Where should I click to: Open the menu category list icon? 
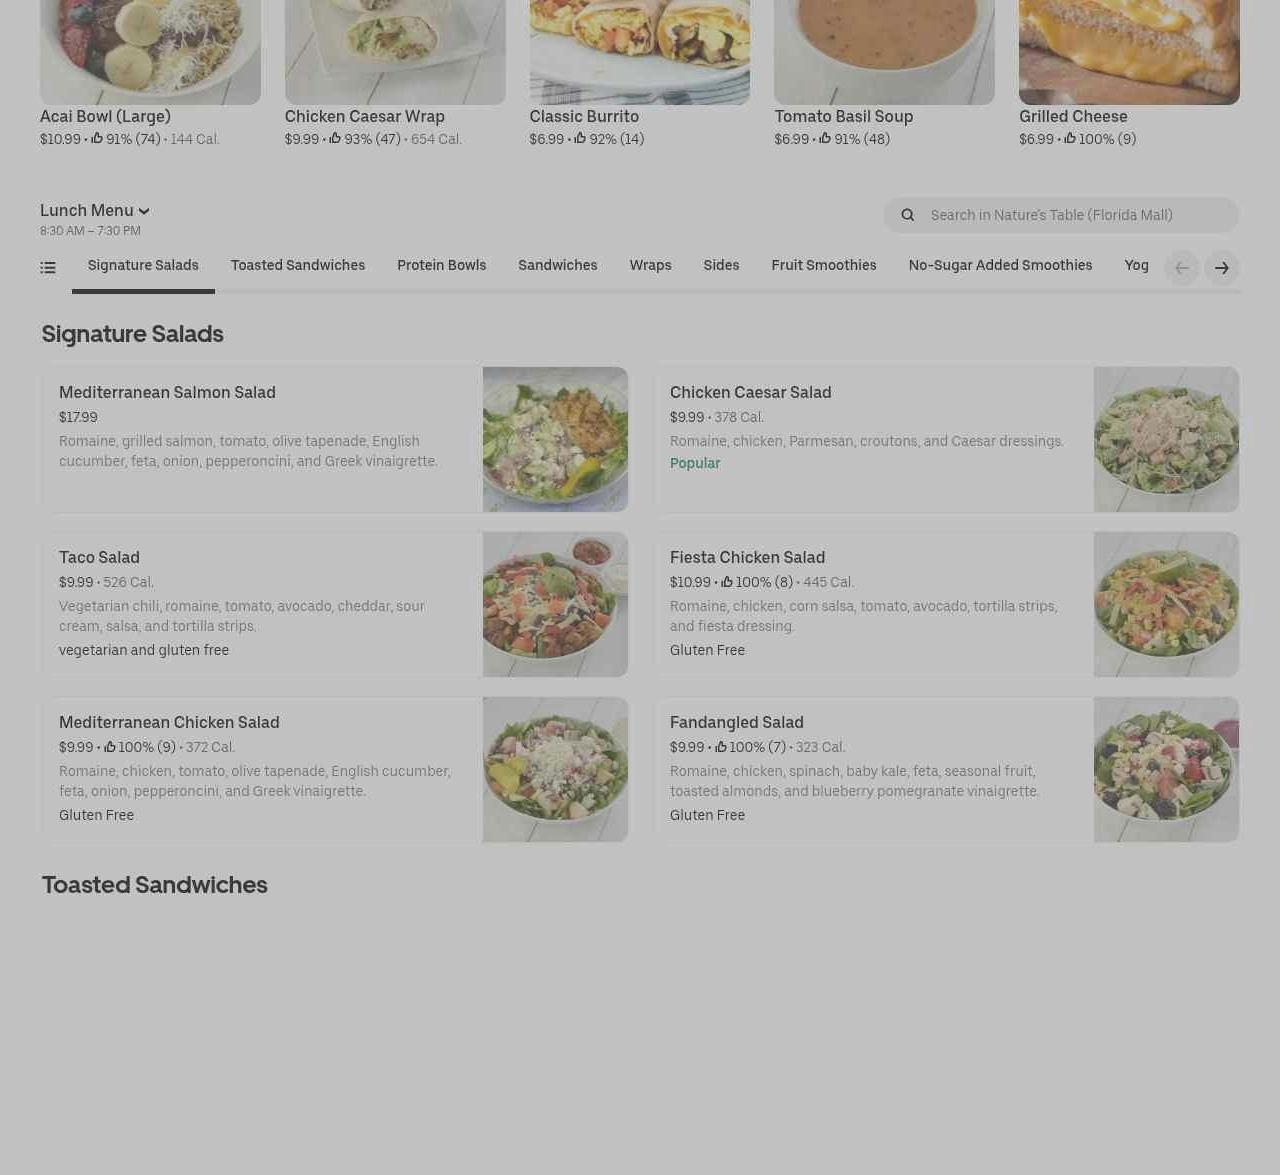tap(48, 267)
